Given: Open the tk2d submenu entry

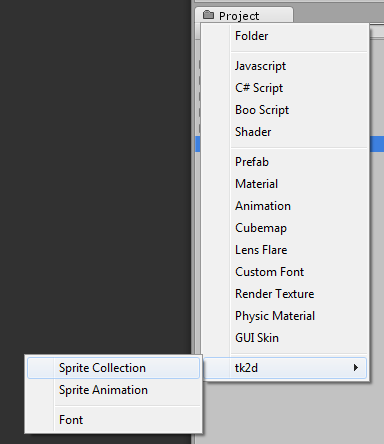Looking at the screenshot, I should click(x=285, y=368).
